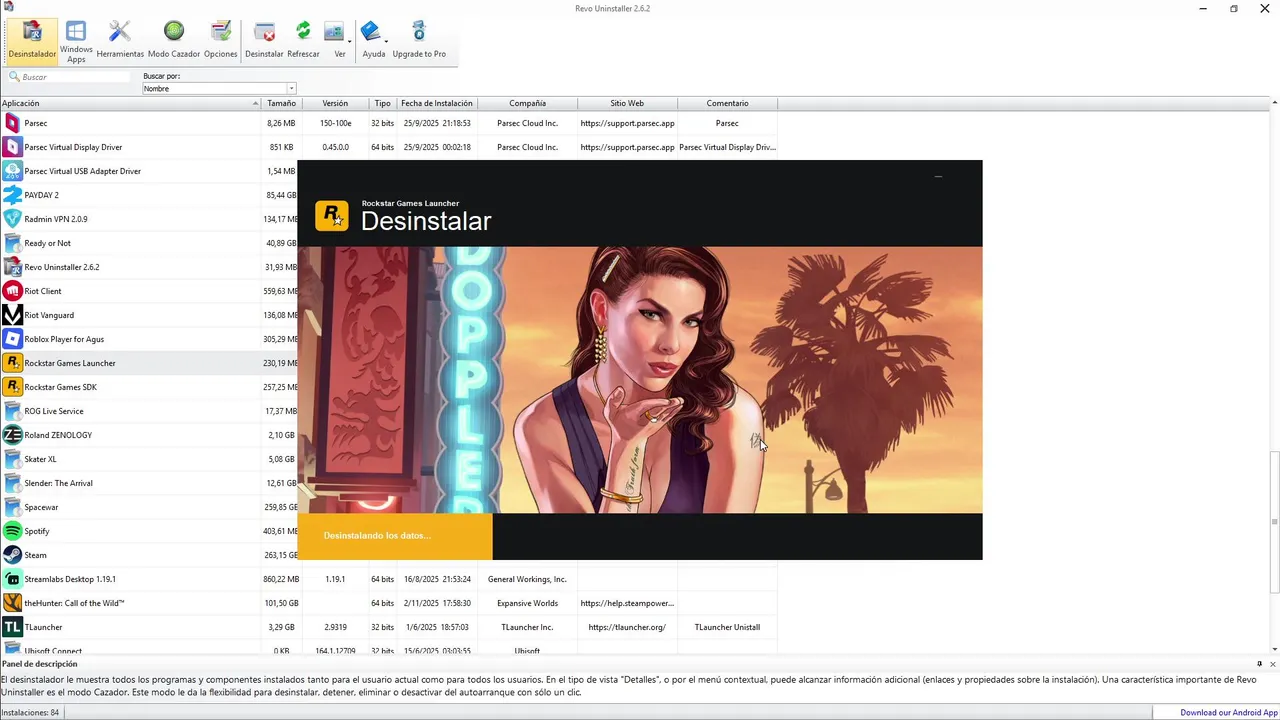Click the Ubisoft Connect application name
This screenshot has height=720, width=1280.
coord(53,651)
